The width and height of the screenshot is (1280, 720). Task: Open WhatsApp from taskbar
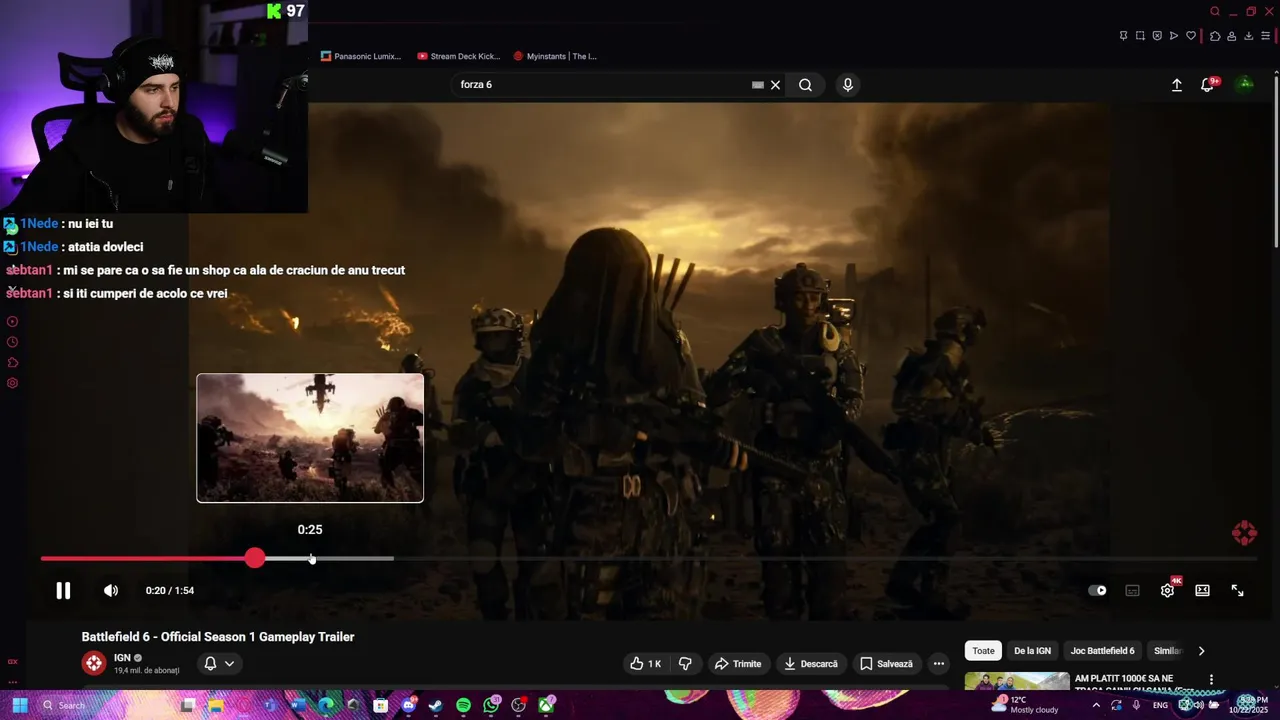(x=491, y=705)
